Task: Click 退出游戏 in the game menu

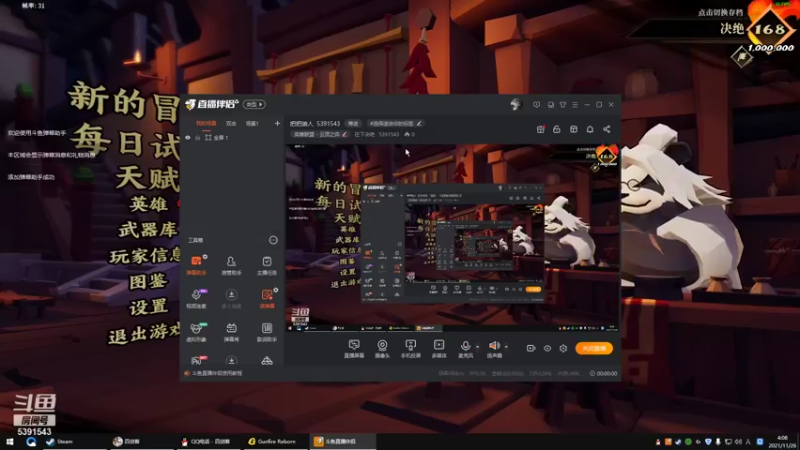Action: coord(144,334)
